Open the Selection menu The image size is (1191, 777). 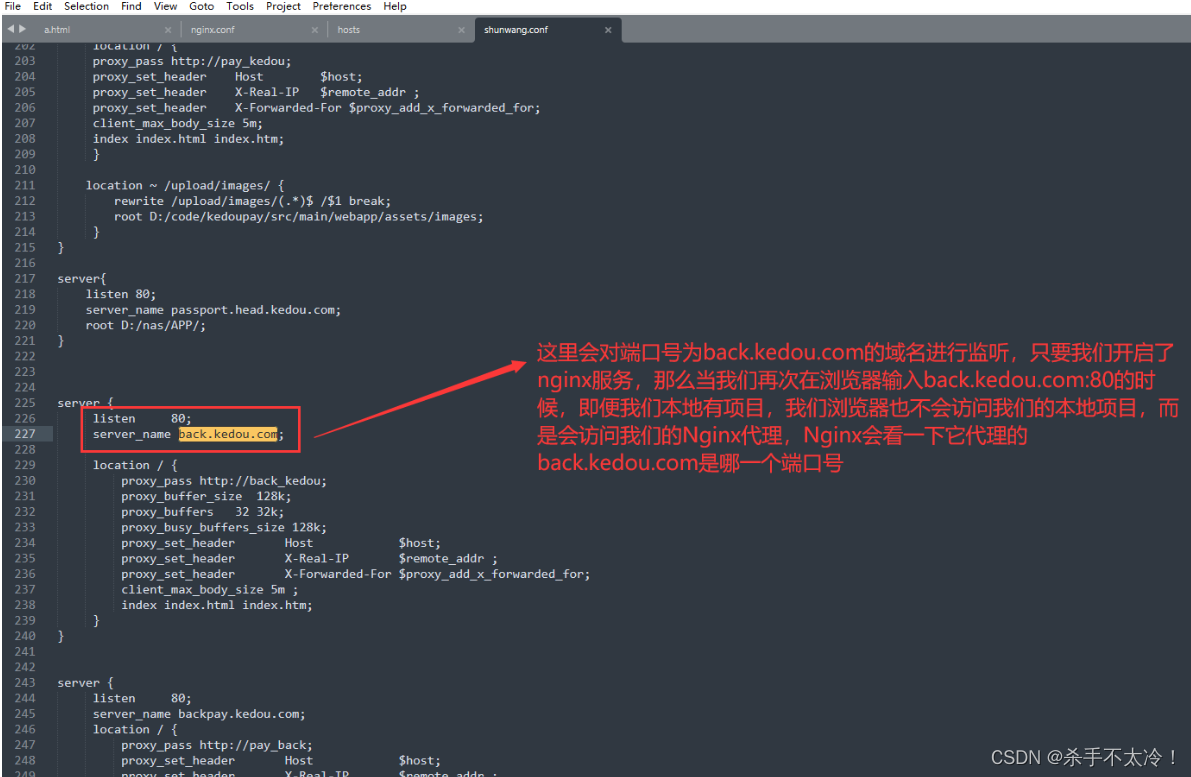point(86,6)
